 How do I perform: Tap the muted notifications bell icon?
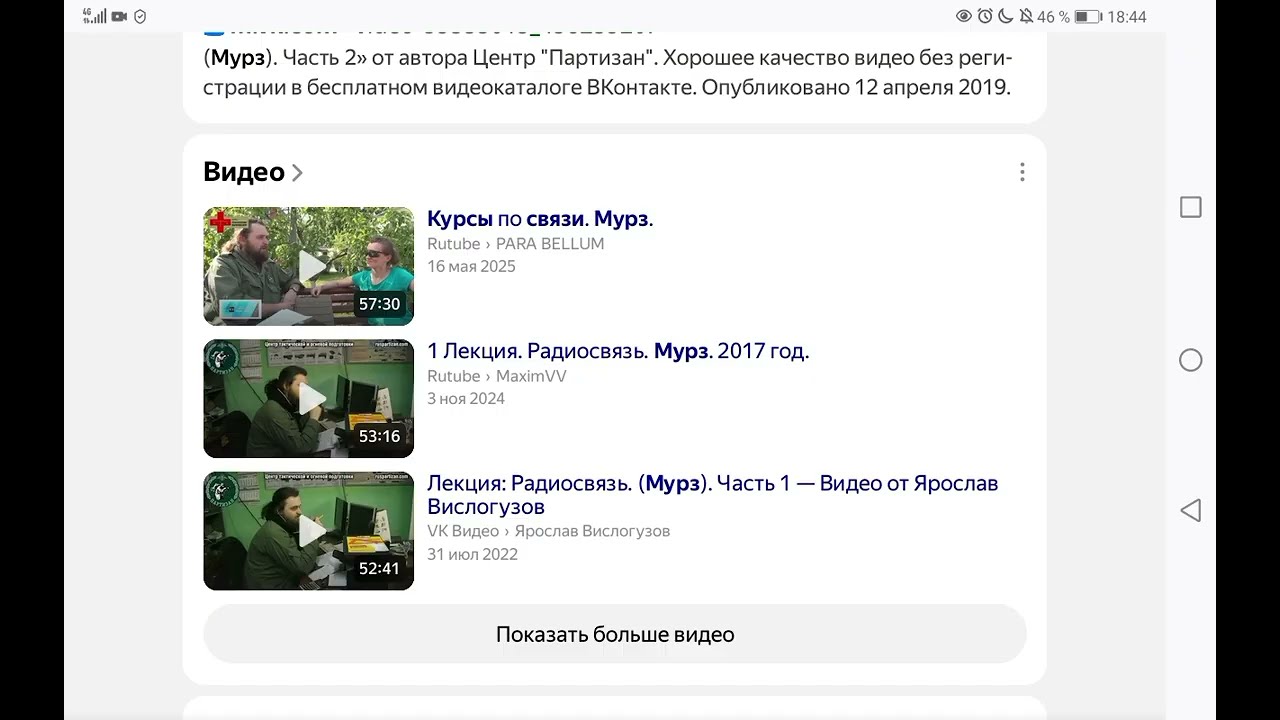[x=1026, y=17]
